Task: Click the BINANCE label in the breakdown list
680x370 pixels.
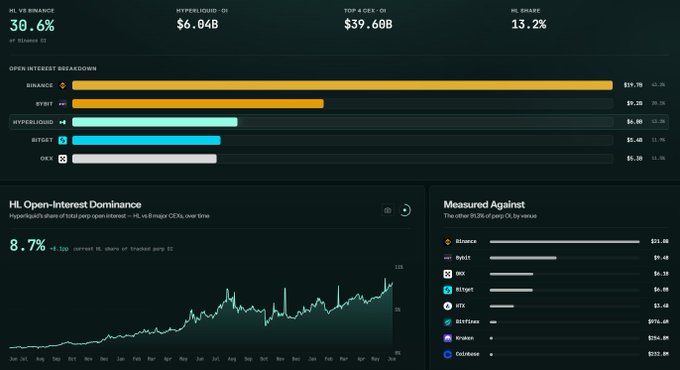Action: (39, 85)
